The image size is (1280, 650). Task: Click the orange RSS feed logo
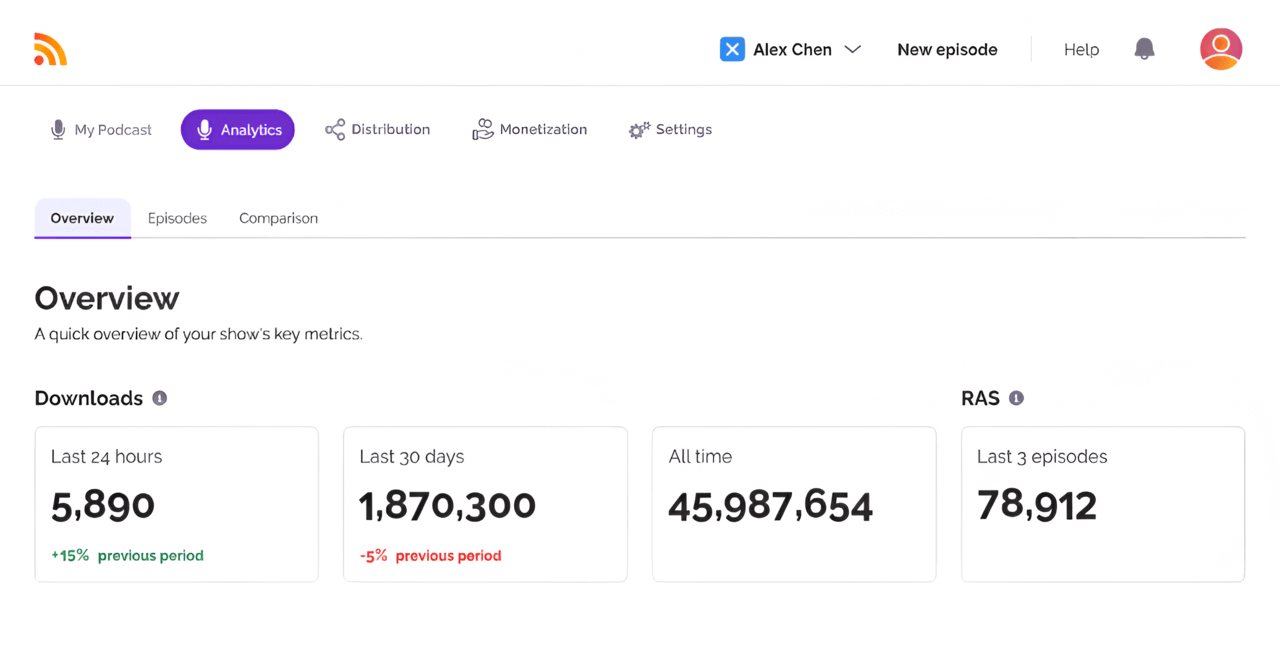pyautogui.click(x=49, y=49)
